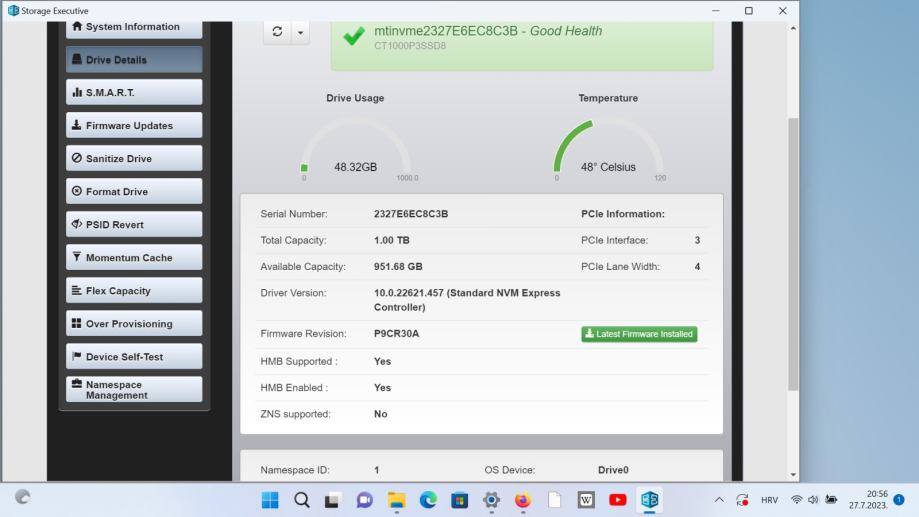
Task: Go to Firmware Updates
Action: pos(134,125)
